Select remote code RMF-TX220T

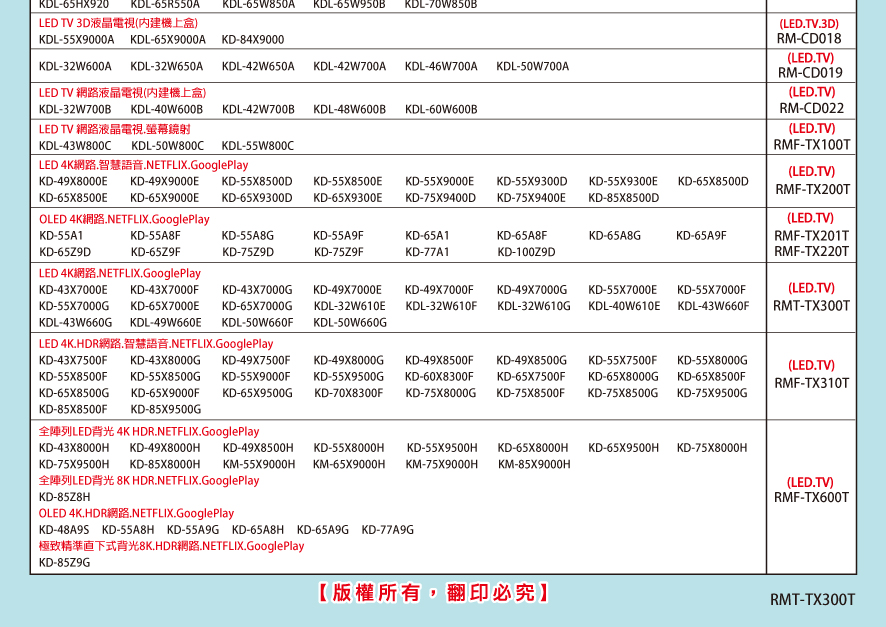(811, 251)
